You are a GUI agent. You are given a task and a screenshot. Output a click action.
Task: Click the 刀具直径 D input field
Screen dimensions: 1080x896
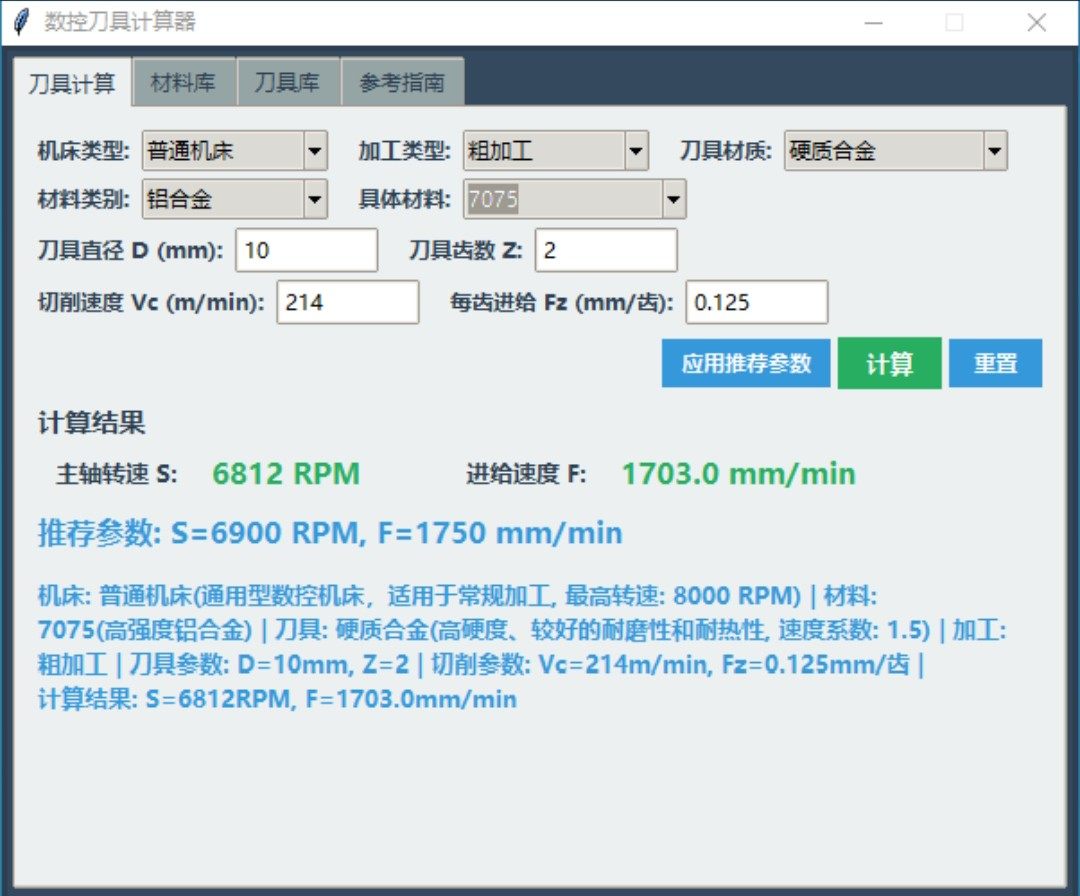pyautogui.click(x=306, y=250)
